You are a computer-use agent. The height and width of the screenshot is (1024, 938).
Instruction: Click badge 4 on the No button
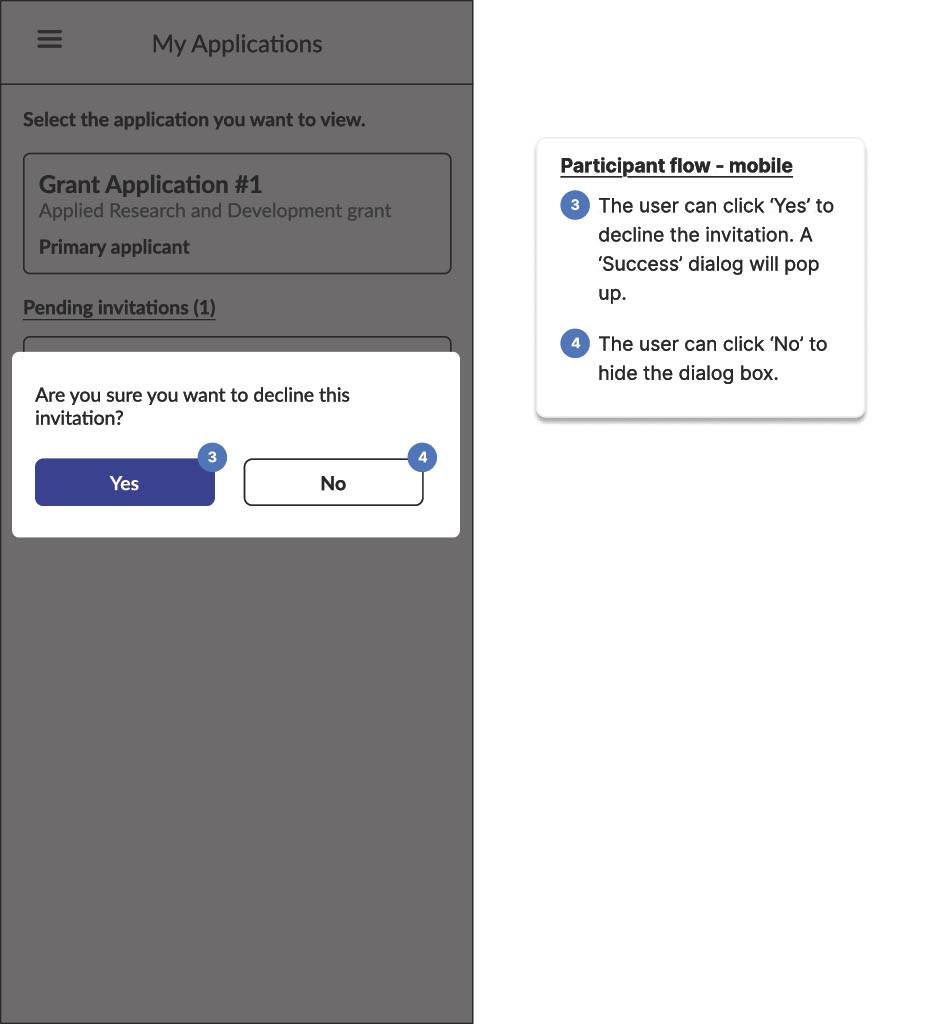422,457
